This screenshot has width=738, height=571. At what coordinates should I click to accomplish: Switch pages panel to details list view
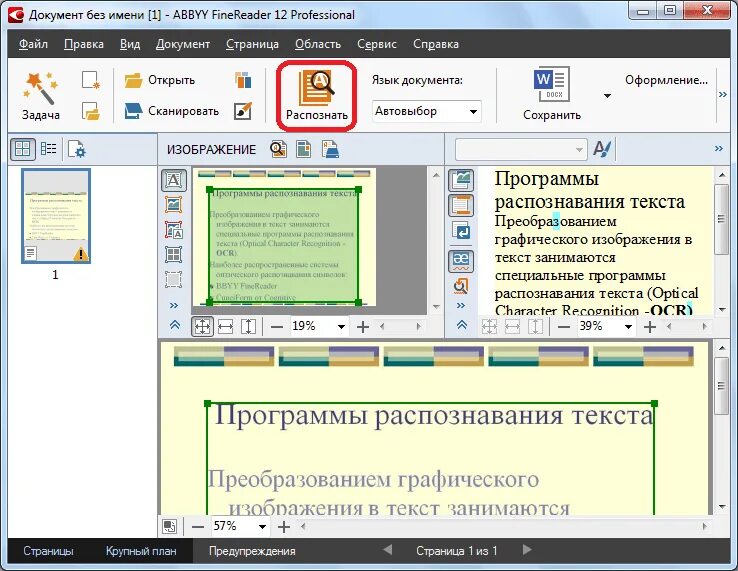click(48, 149)
